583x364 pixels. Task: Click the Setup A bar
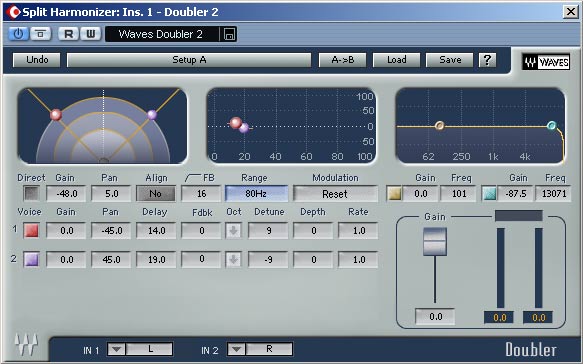pos(189,60)
